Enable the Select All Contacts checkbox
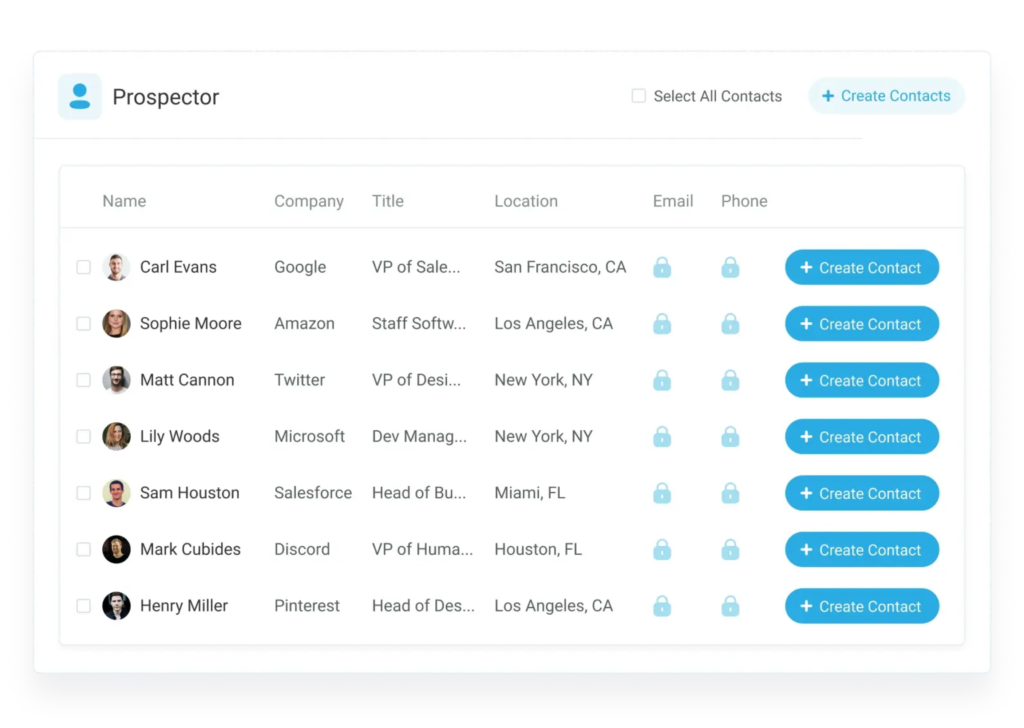1024x728 pixels. click(638, 96)
